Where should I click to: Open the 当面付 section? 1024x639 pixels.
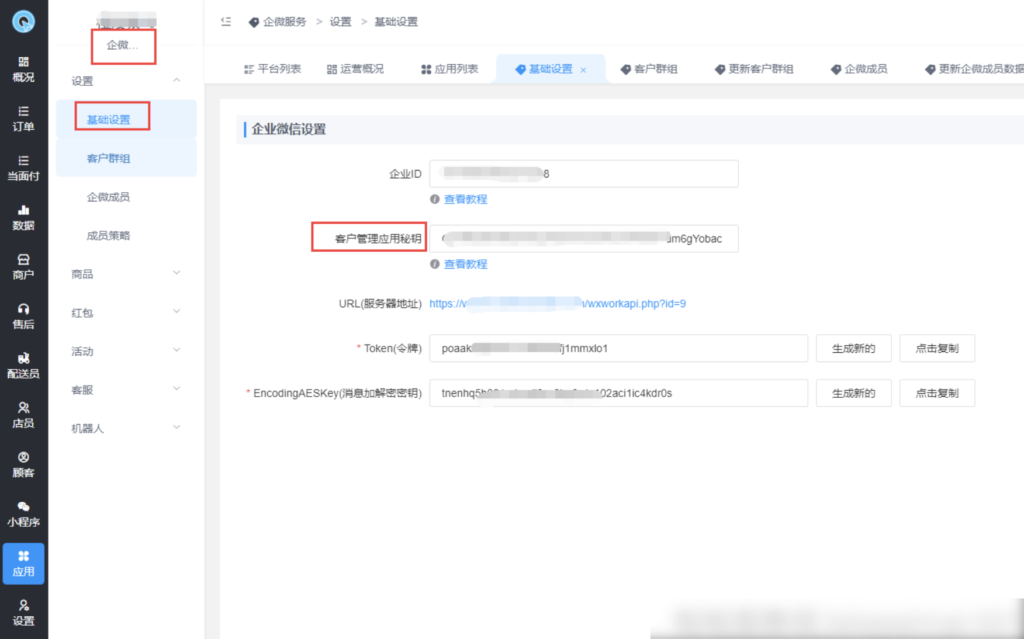[x=22, y=170]
